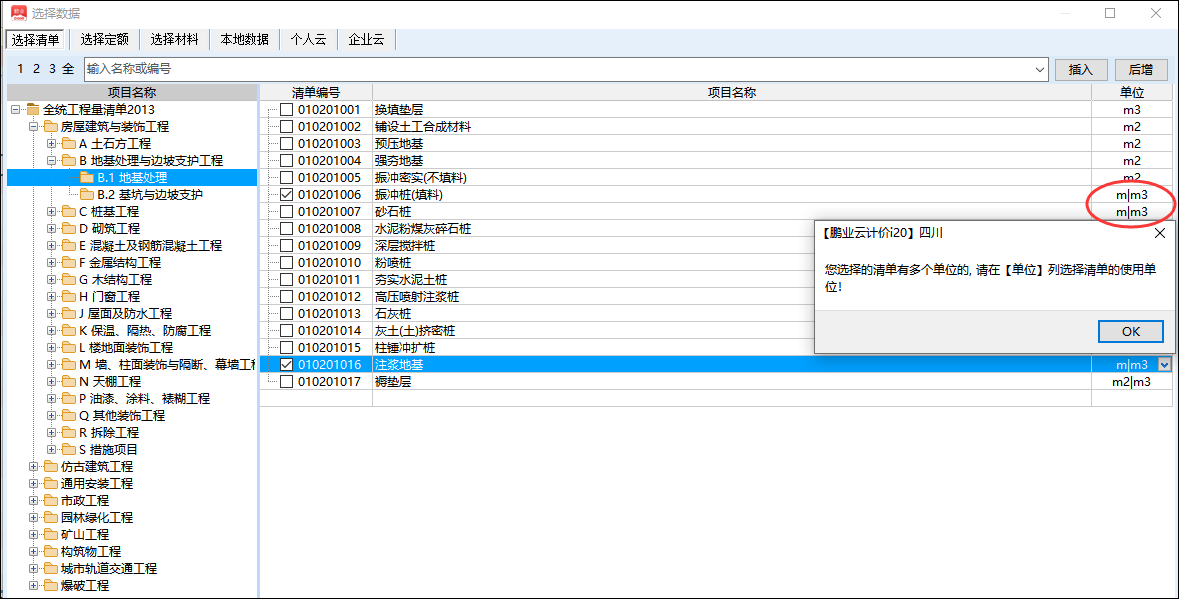Open the unit dropdown for 注浆地基
Viewport: 1179px width, 599px height.
pos(1163,365)
